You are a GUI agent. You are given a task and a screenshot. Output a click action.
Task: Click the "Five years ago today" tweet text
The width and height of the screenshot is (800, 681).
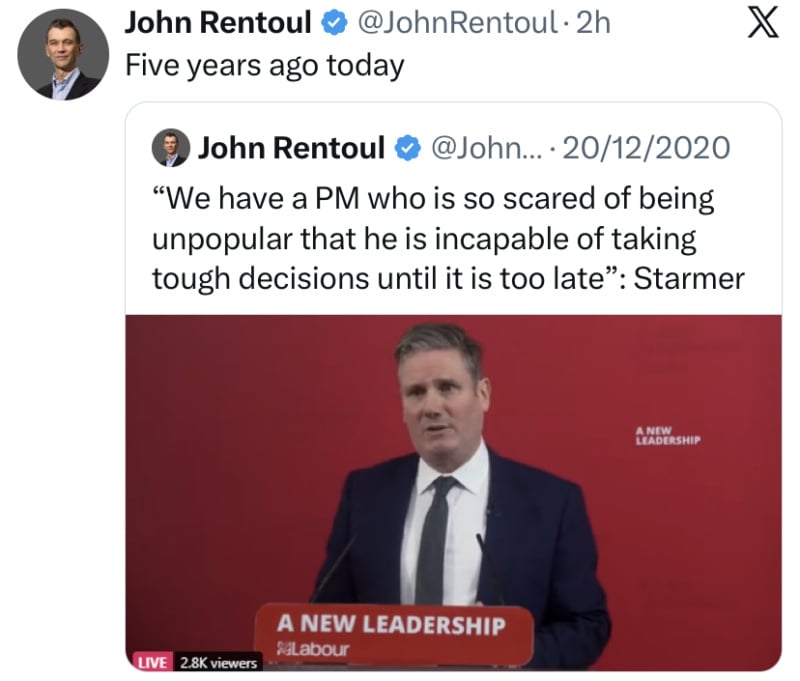pyautogui.click(x=265, y=66)
